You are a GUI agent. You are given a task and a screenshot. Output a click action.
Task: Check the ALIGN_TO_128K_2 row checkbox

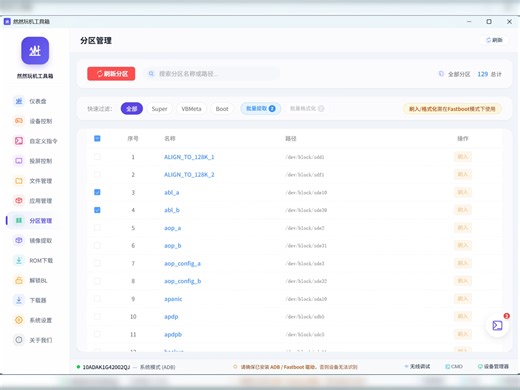tap(97, 174)
